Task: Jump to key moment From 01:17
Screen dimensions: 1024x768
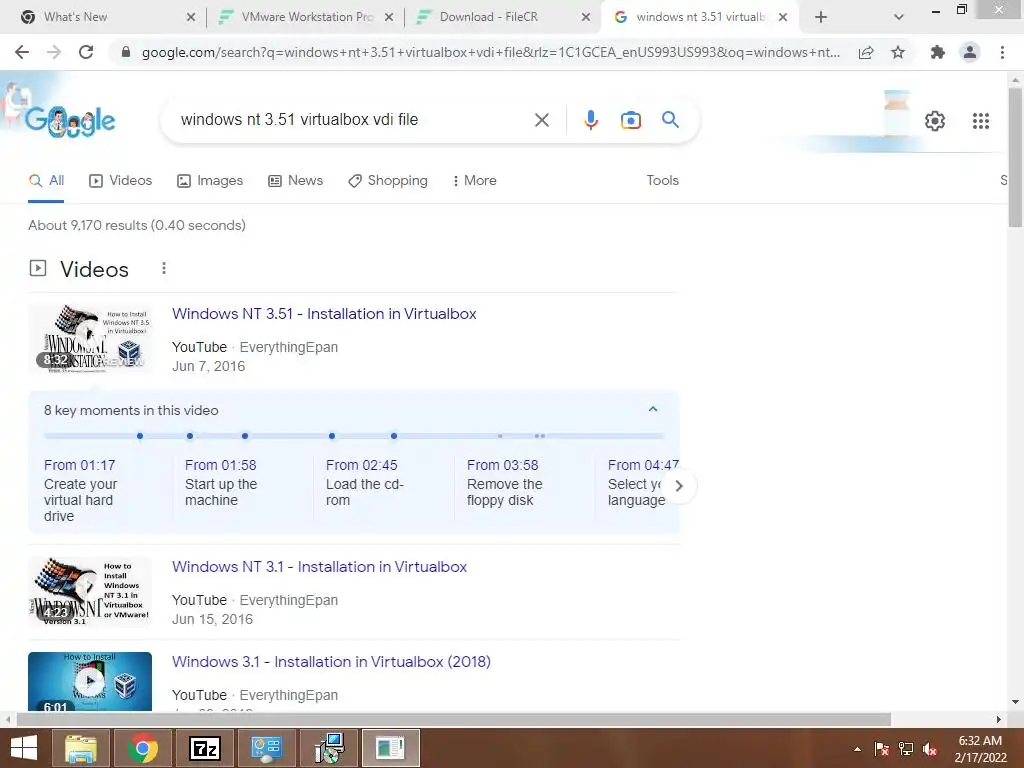Action: [80, 465]
